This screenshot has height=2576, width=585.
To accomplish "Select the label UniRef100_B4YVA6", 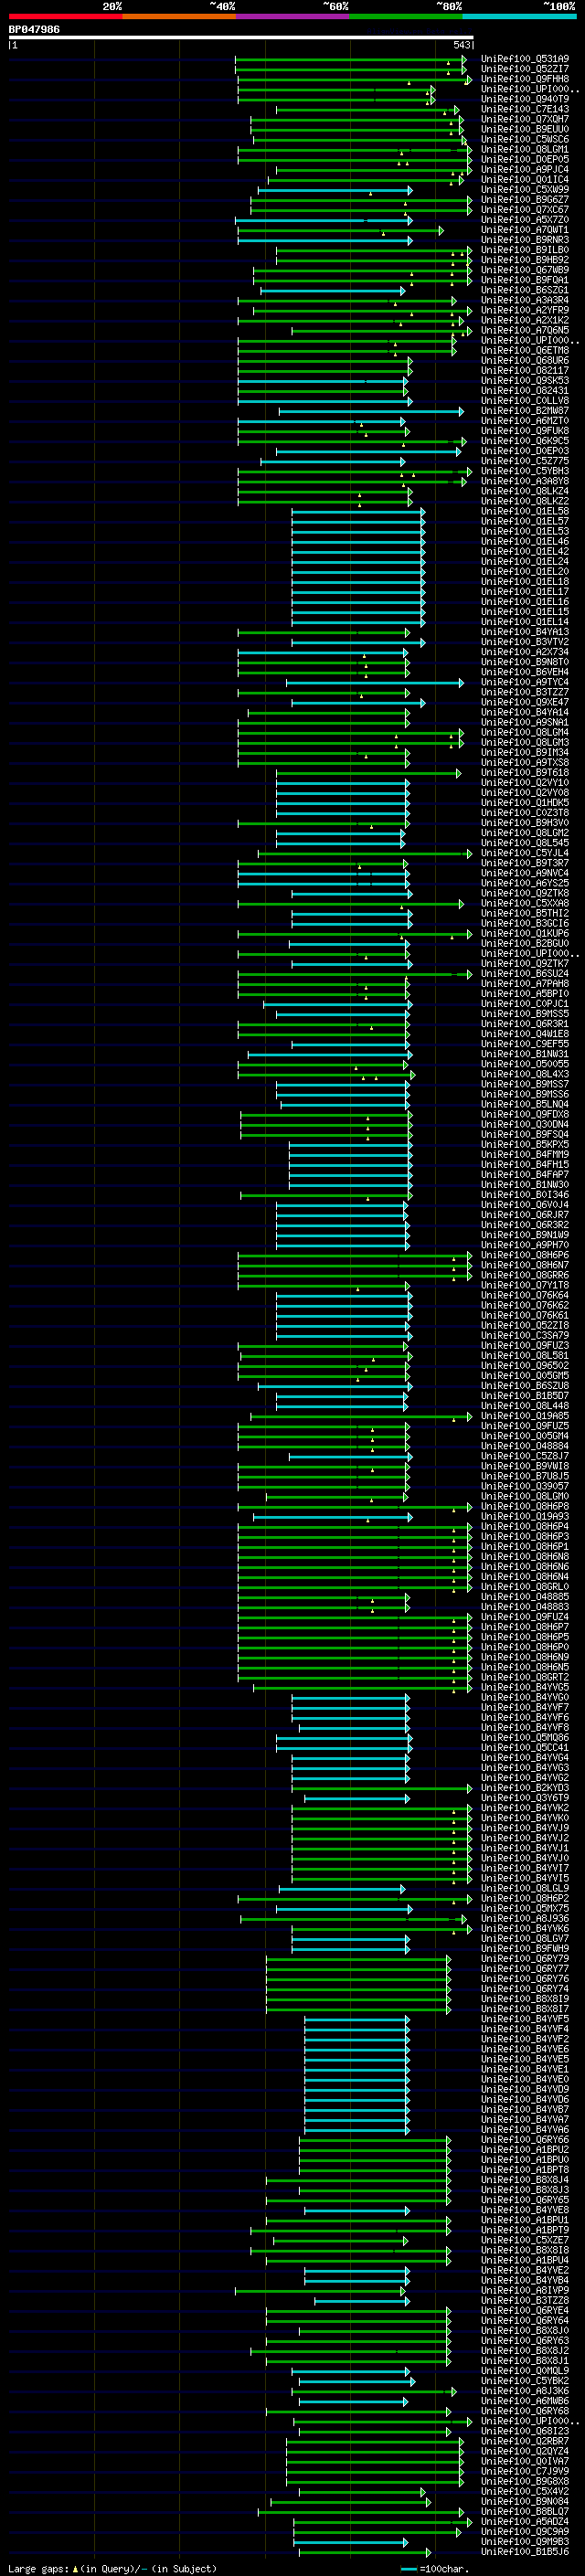I will [525, 2129].
